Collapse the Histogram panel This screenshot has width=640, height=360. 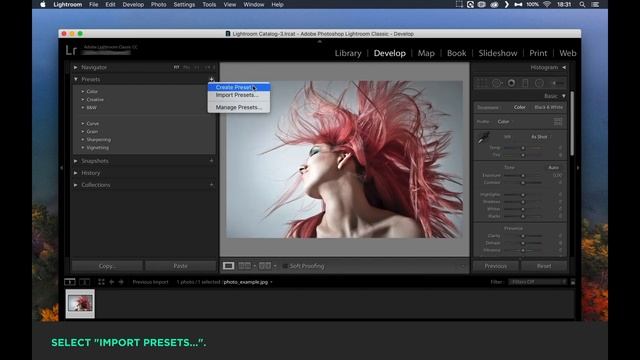point(564,67)
